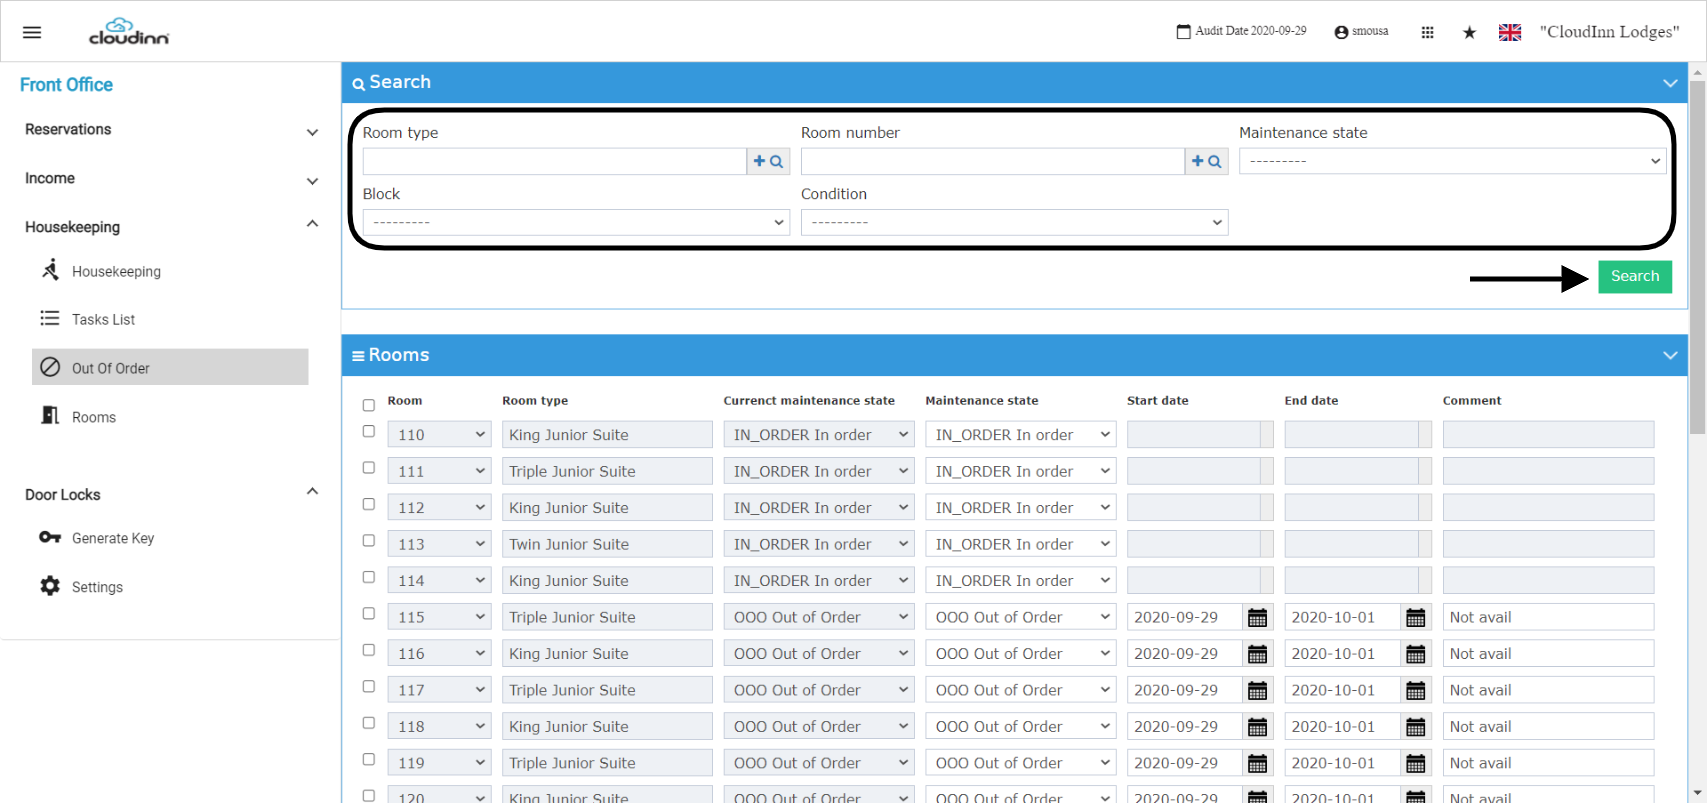Check the checkbox for room 115
Screen dimensions: 1707x803
[369, 614]
